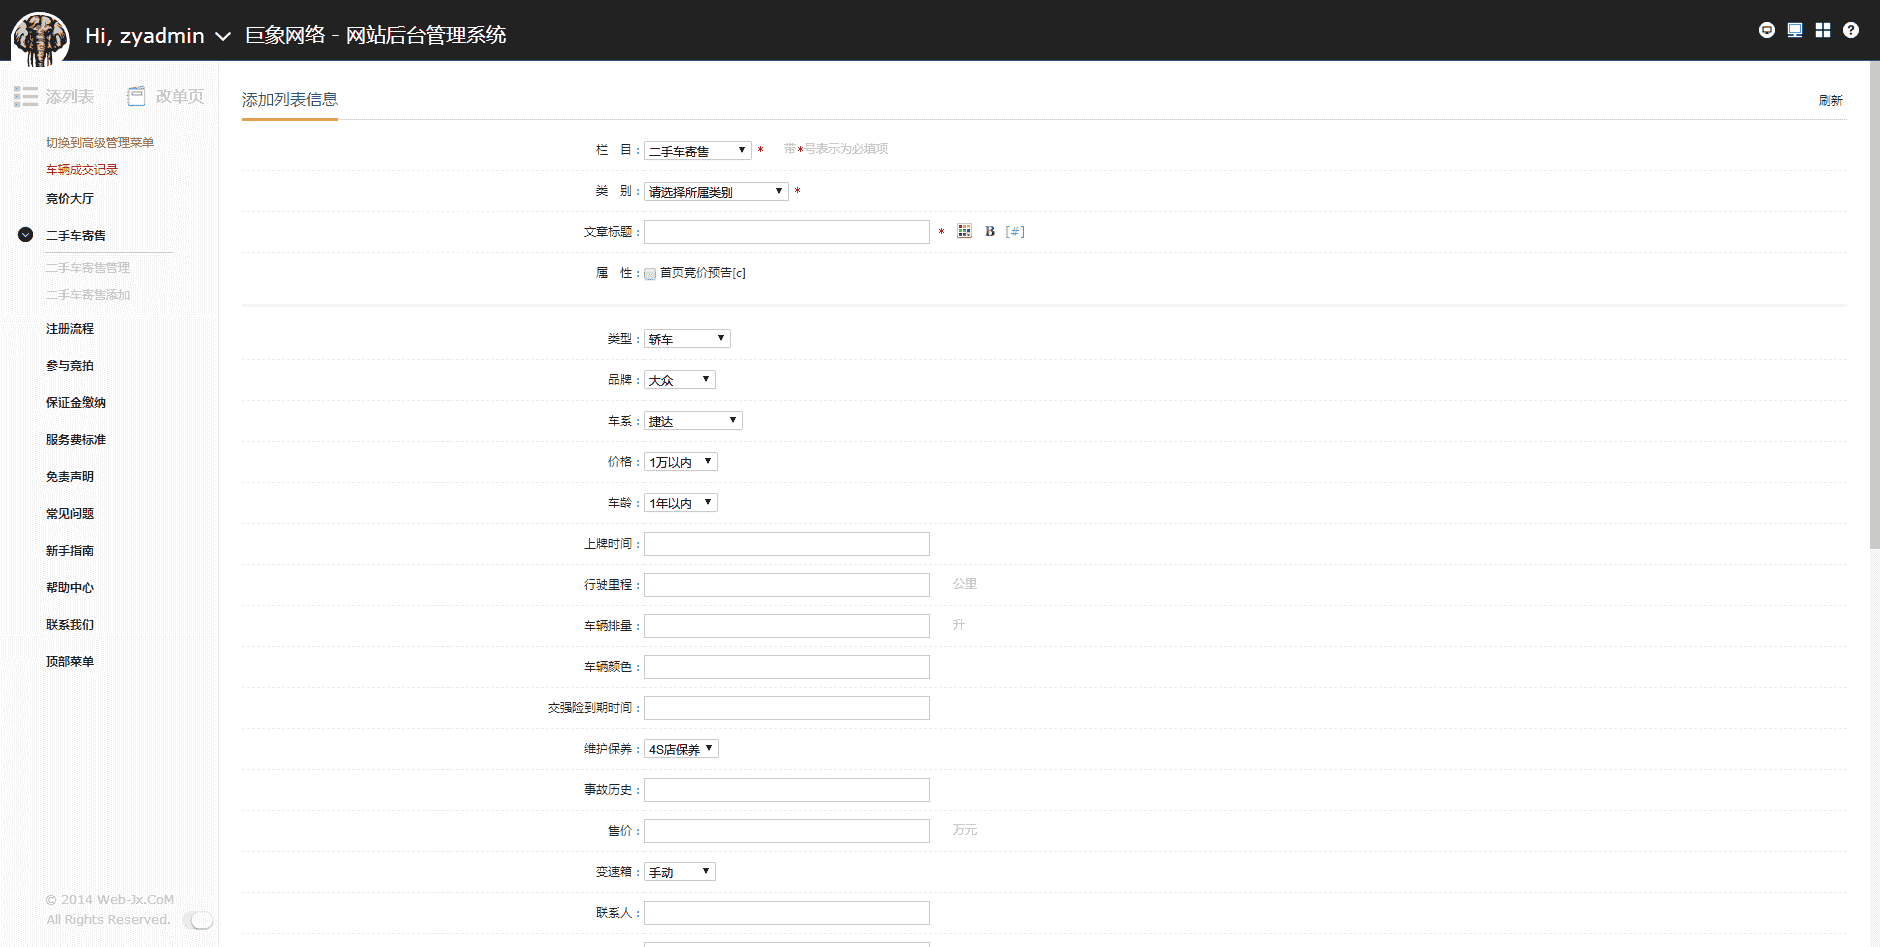Click the 添列表 list icon
Screen dimensions: 1880x947
(26, 97)
